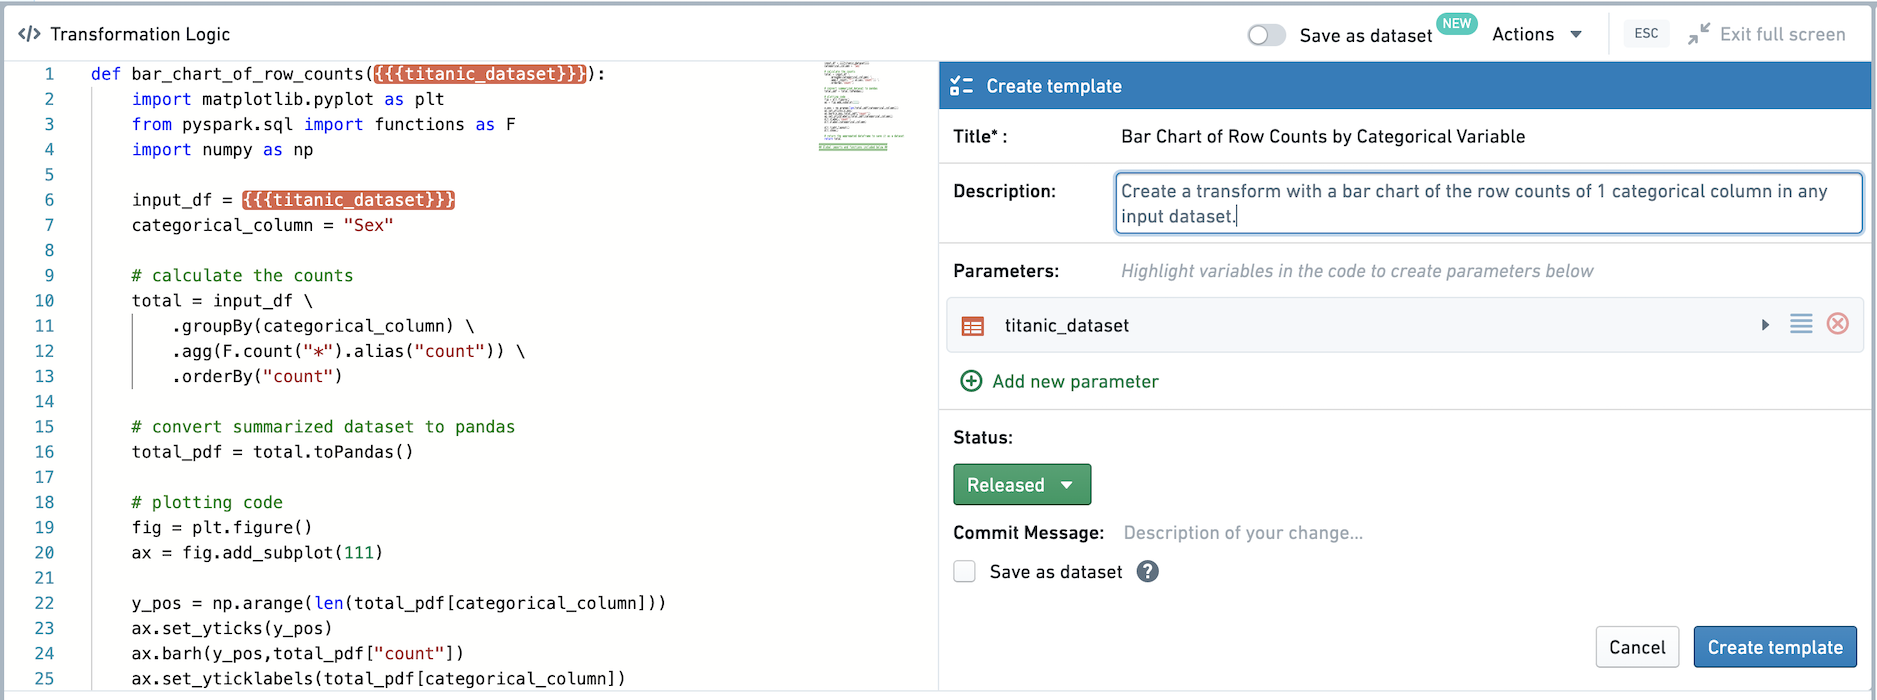Open the Released status dropdown
This screenshot has height=700, width=1877.
[x=1022, y=485]
